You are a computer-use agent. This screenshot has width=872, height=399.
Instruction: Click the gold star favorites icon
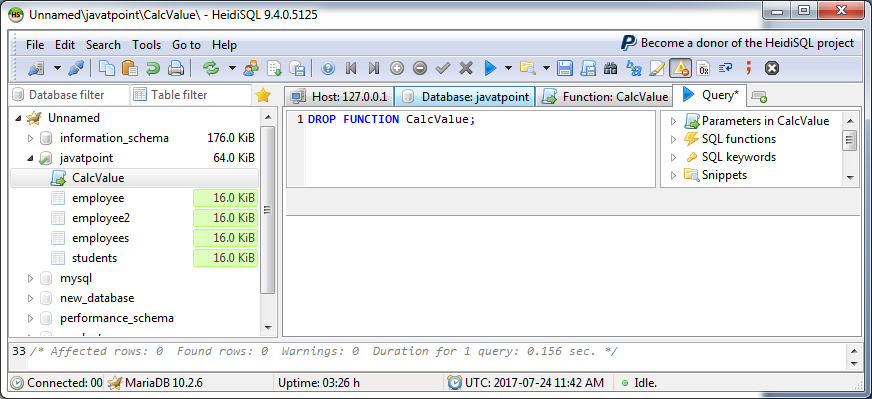click(x=262, y=95)
